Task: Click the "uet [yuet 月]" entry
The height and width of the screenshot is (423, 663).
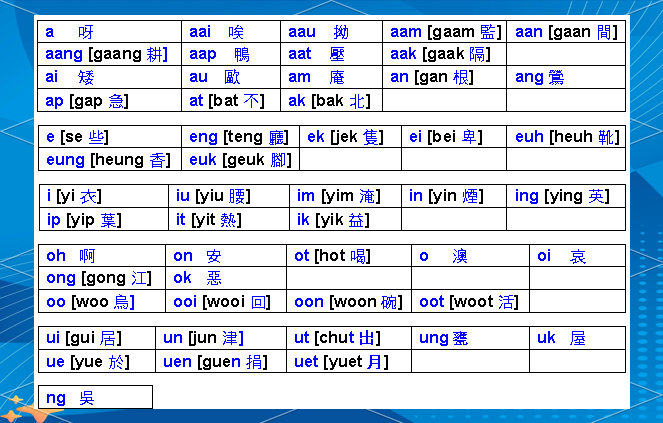Action: (341, 361)
